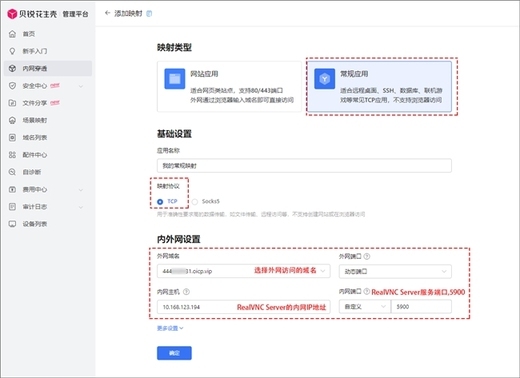Click the cube icon for 内网穿透
This screenshot has height=378, width=520.
click(12, 68)
